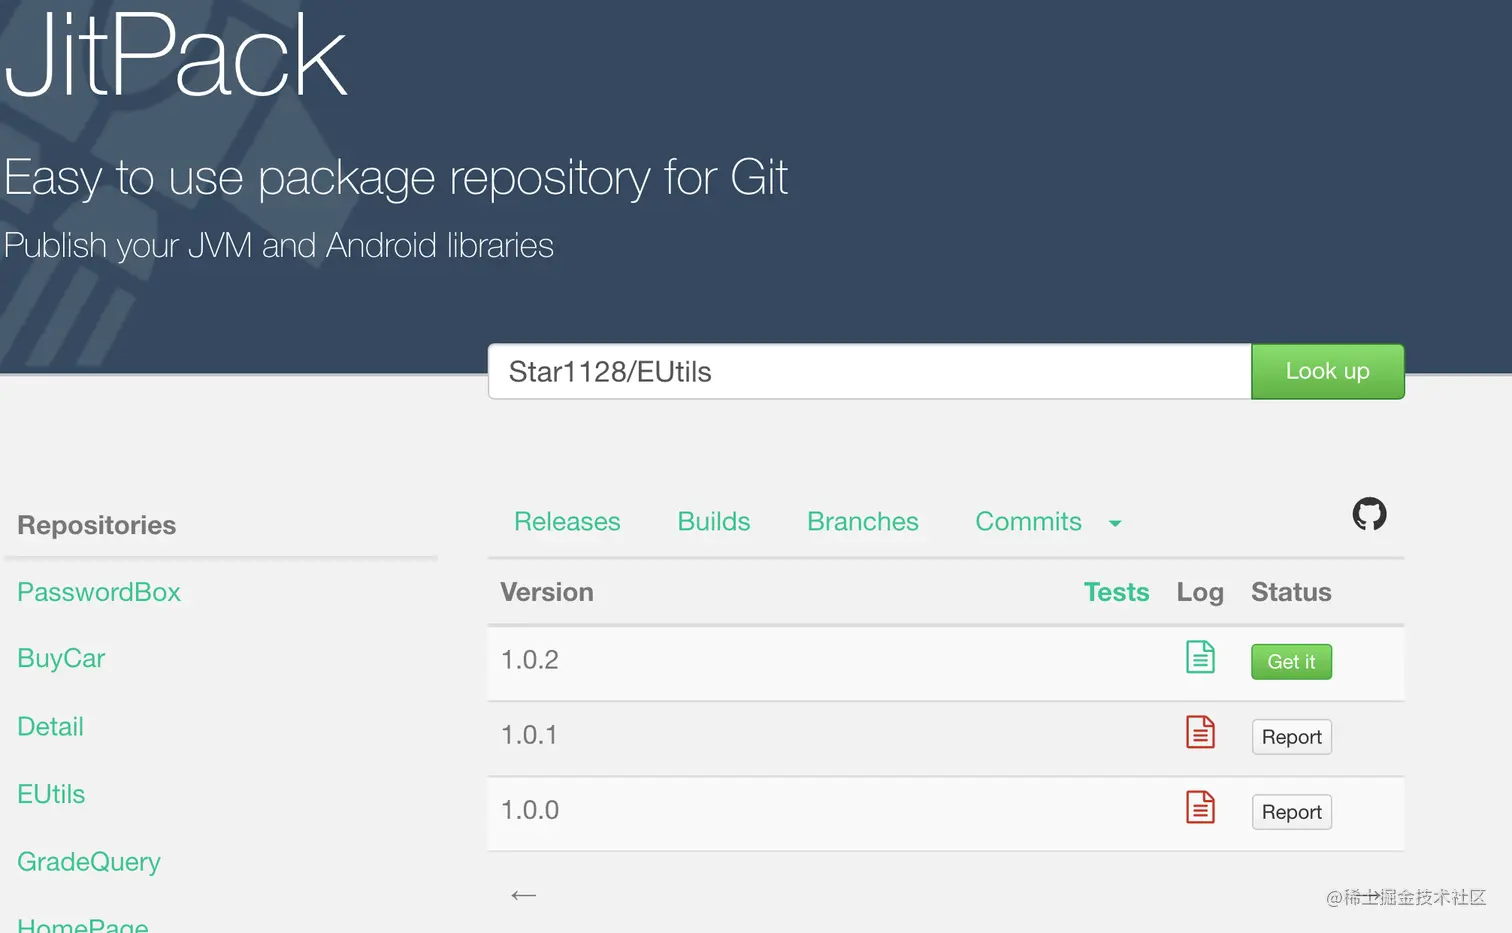Open the red build log for version 1.0.1

coord(1200,732)
